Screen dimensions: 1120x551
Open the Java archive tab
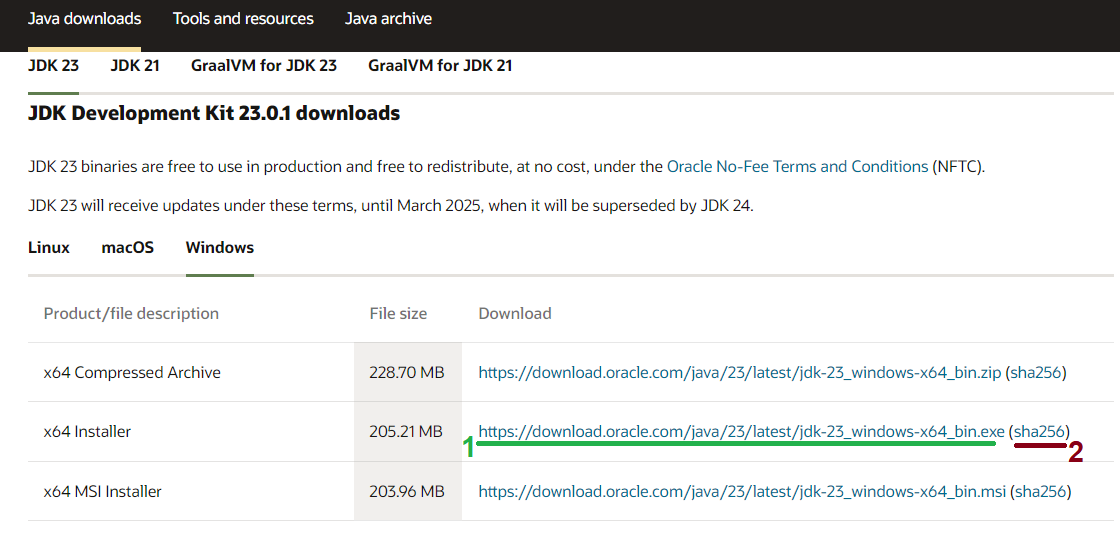388,19
